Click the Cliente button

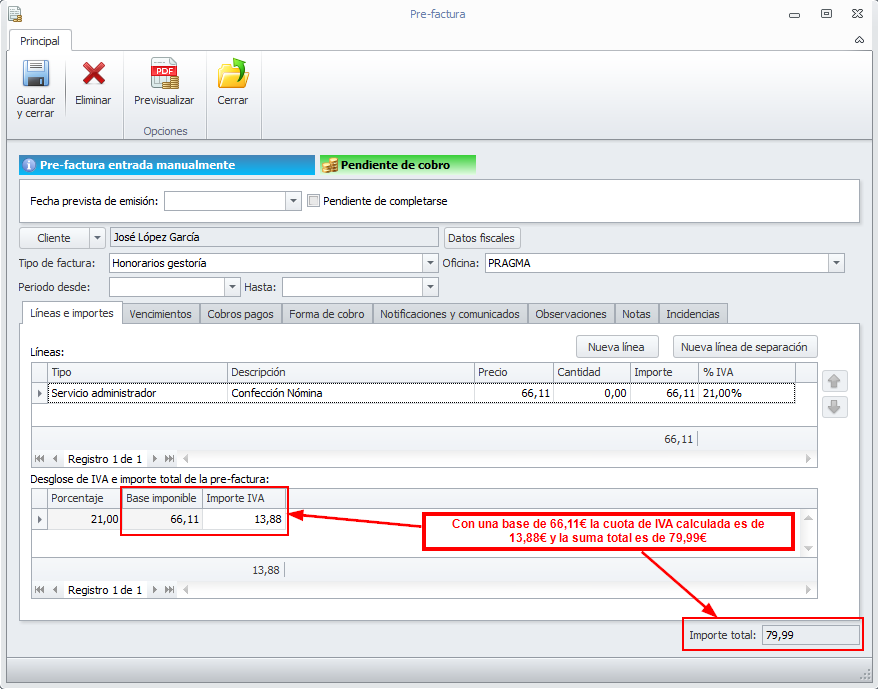click(54, 238)
